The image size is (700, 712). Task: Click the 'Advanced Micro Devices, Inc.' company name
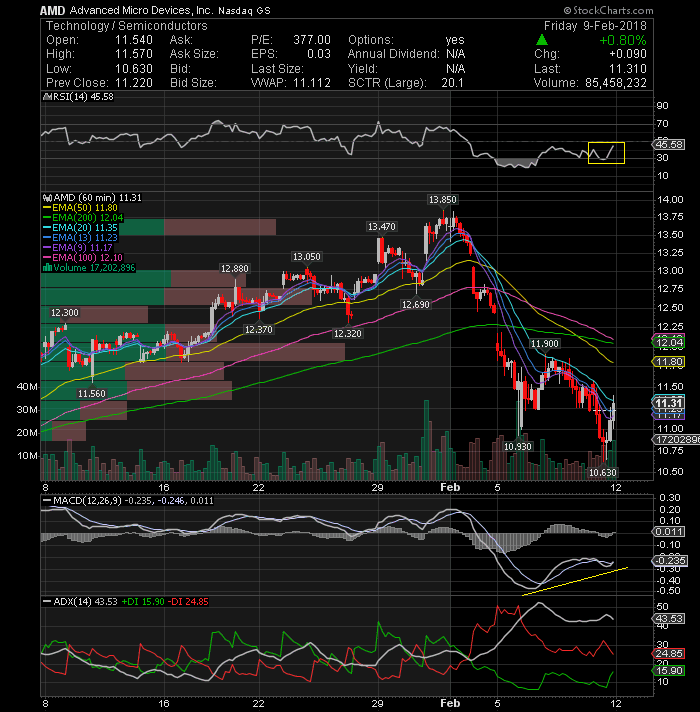[x=141, y=10]
